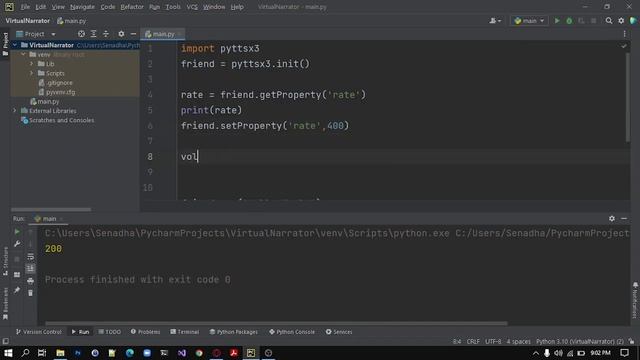Toggle Project tool window side tab

click(x=5, y=44)
